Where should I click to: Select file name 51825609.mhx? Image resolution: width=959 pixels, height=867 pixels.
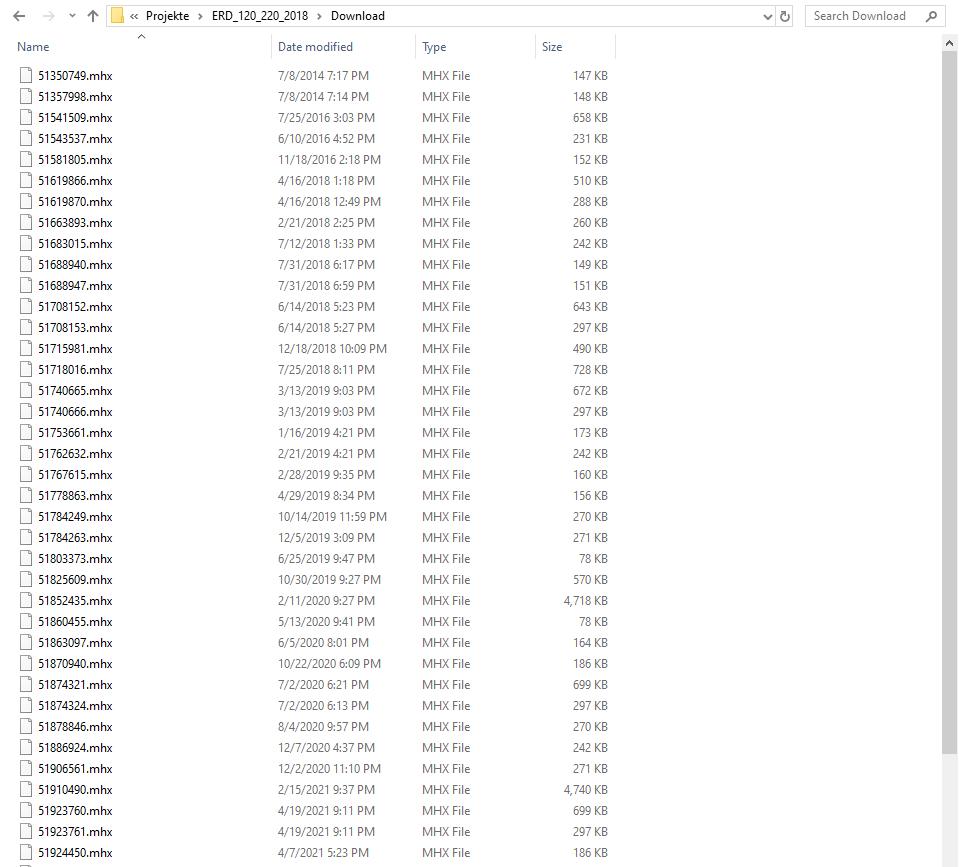[75, 580]
